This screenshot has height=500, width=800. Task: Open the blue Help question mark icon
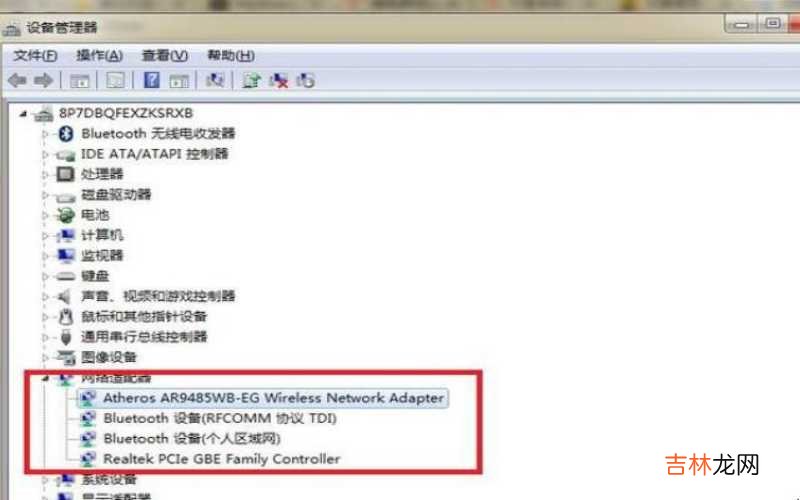pyautogui.click(x=152, y=80)
